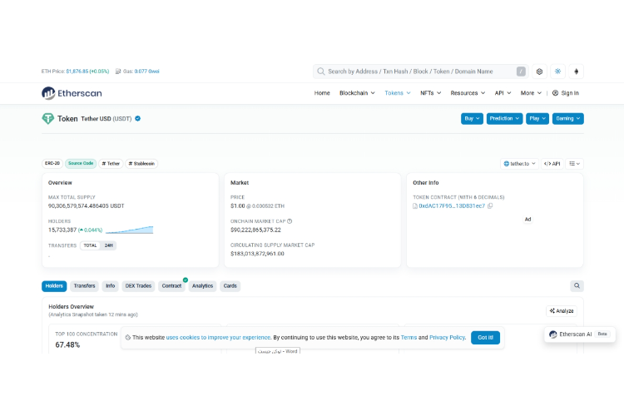
Task: Open the site settings globe icon
Action: click(539, 72)
